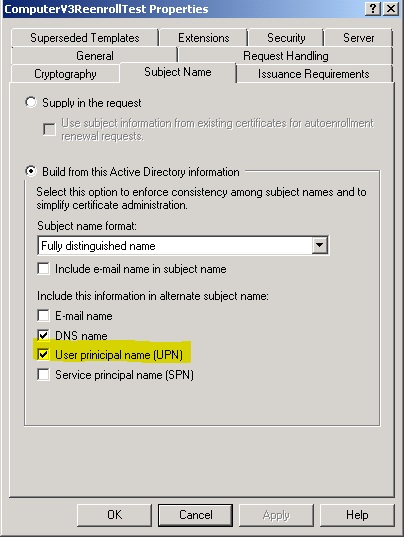Click the OK button
This screenshot has height=538, width=405.
point(114,515)
